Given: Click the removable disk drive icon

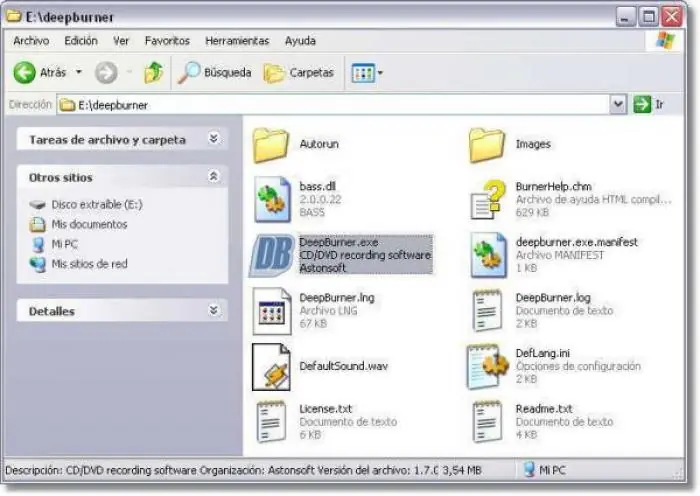Looking at the screenshot, I should coord(38,205).
